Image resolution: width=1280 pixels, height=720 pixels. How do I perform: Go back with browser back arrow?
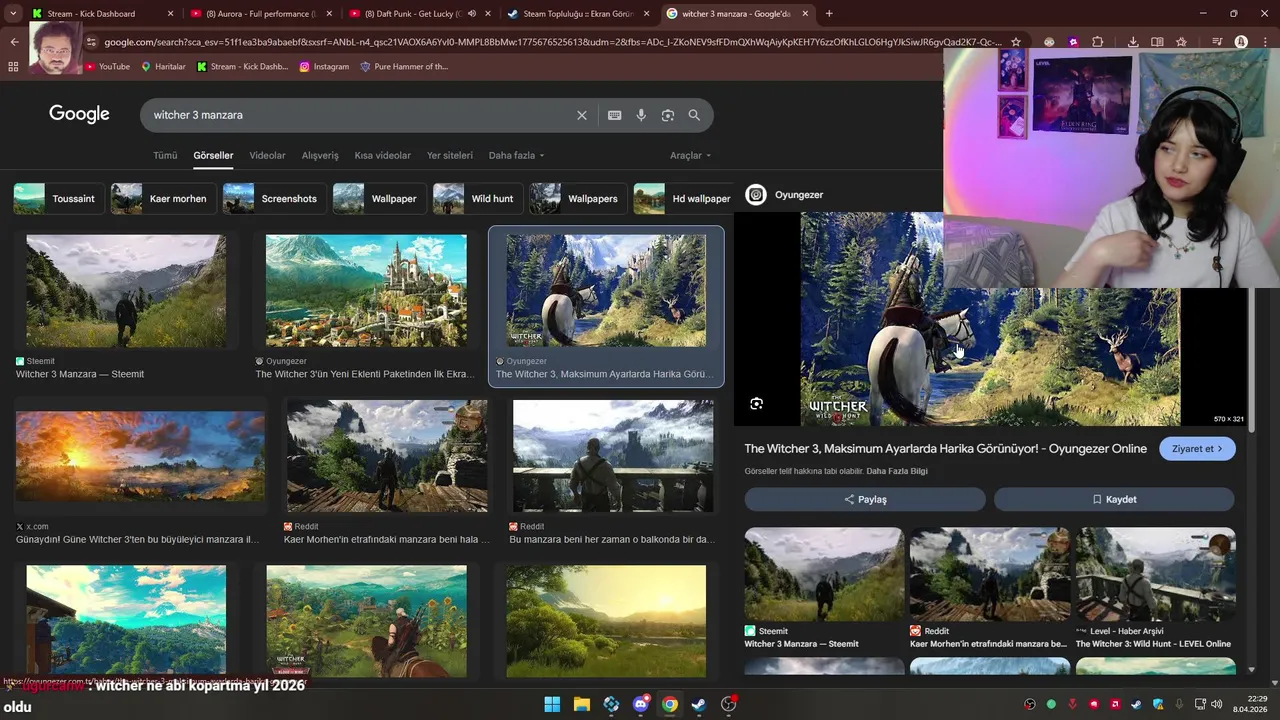point(14,42)
